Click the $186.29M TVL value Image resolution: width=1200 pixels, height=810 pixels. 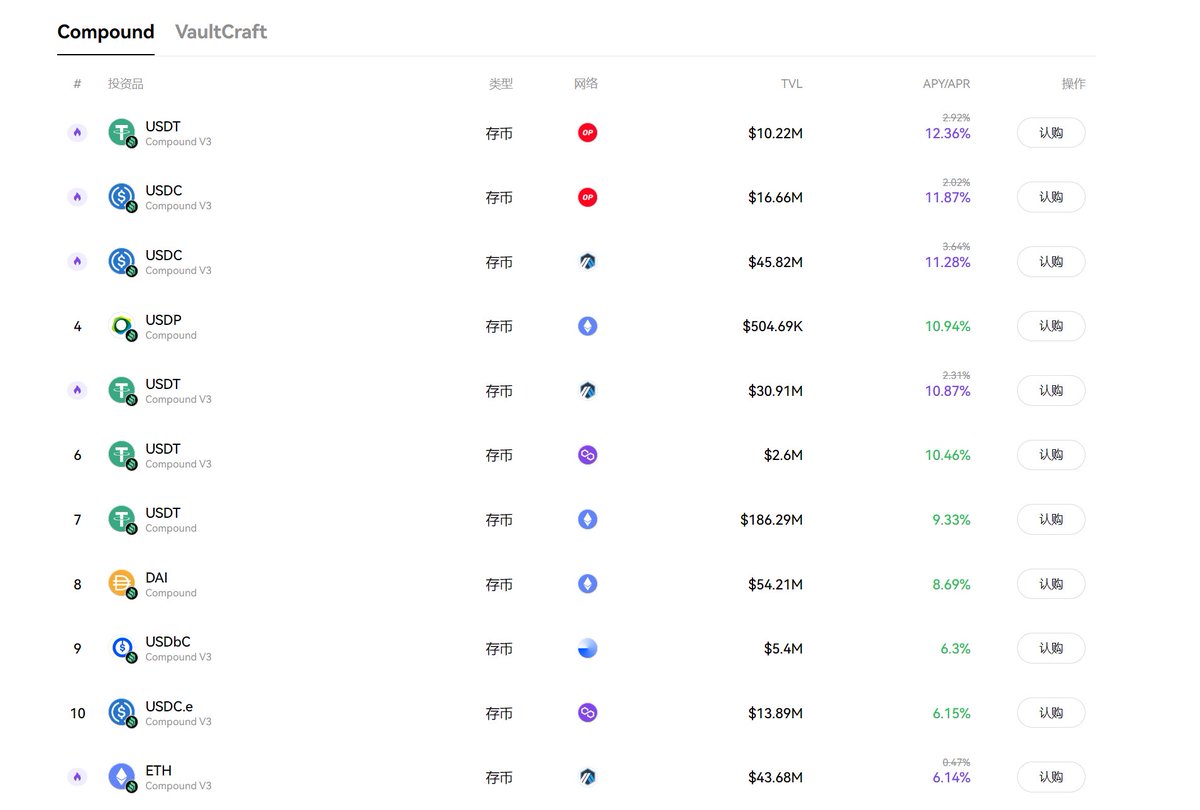772,520
